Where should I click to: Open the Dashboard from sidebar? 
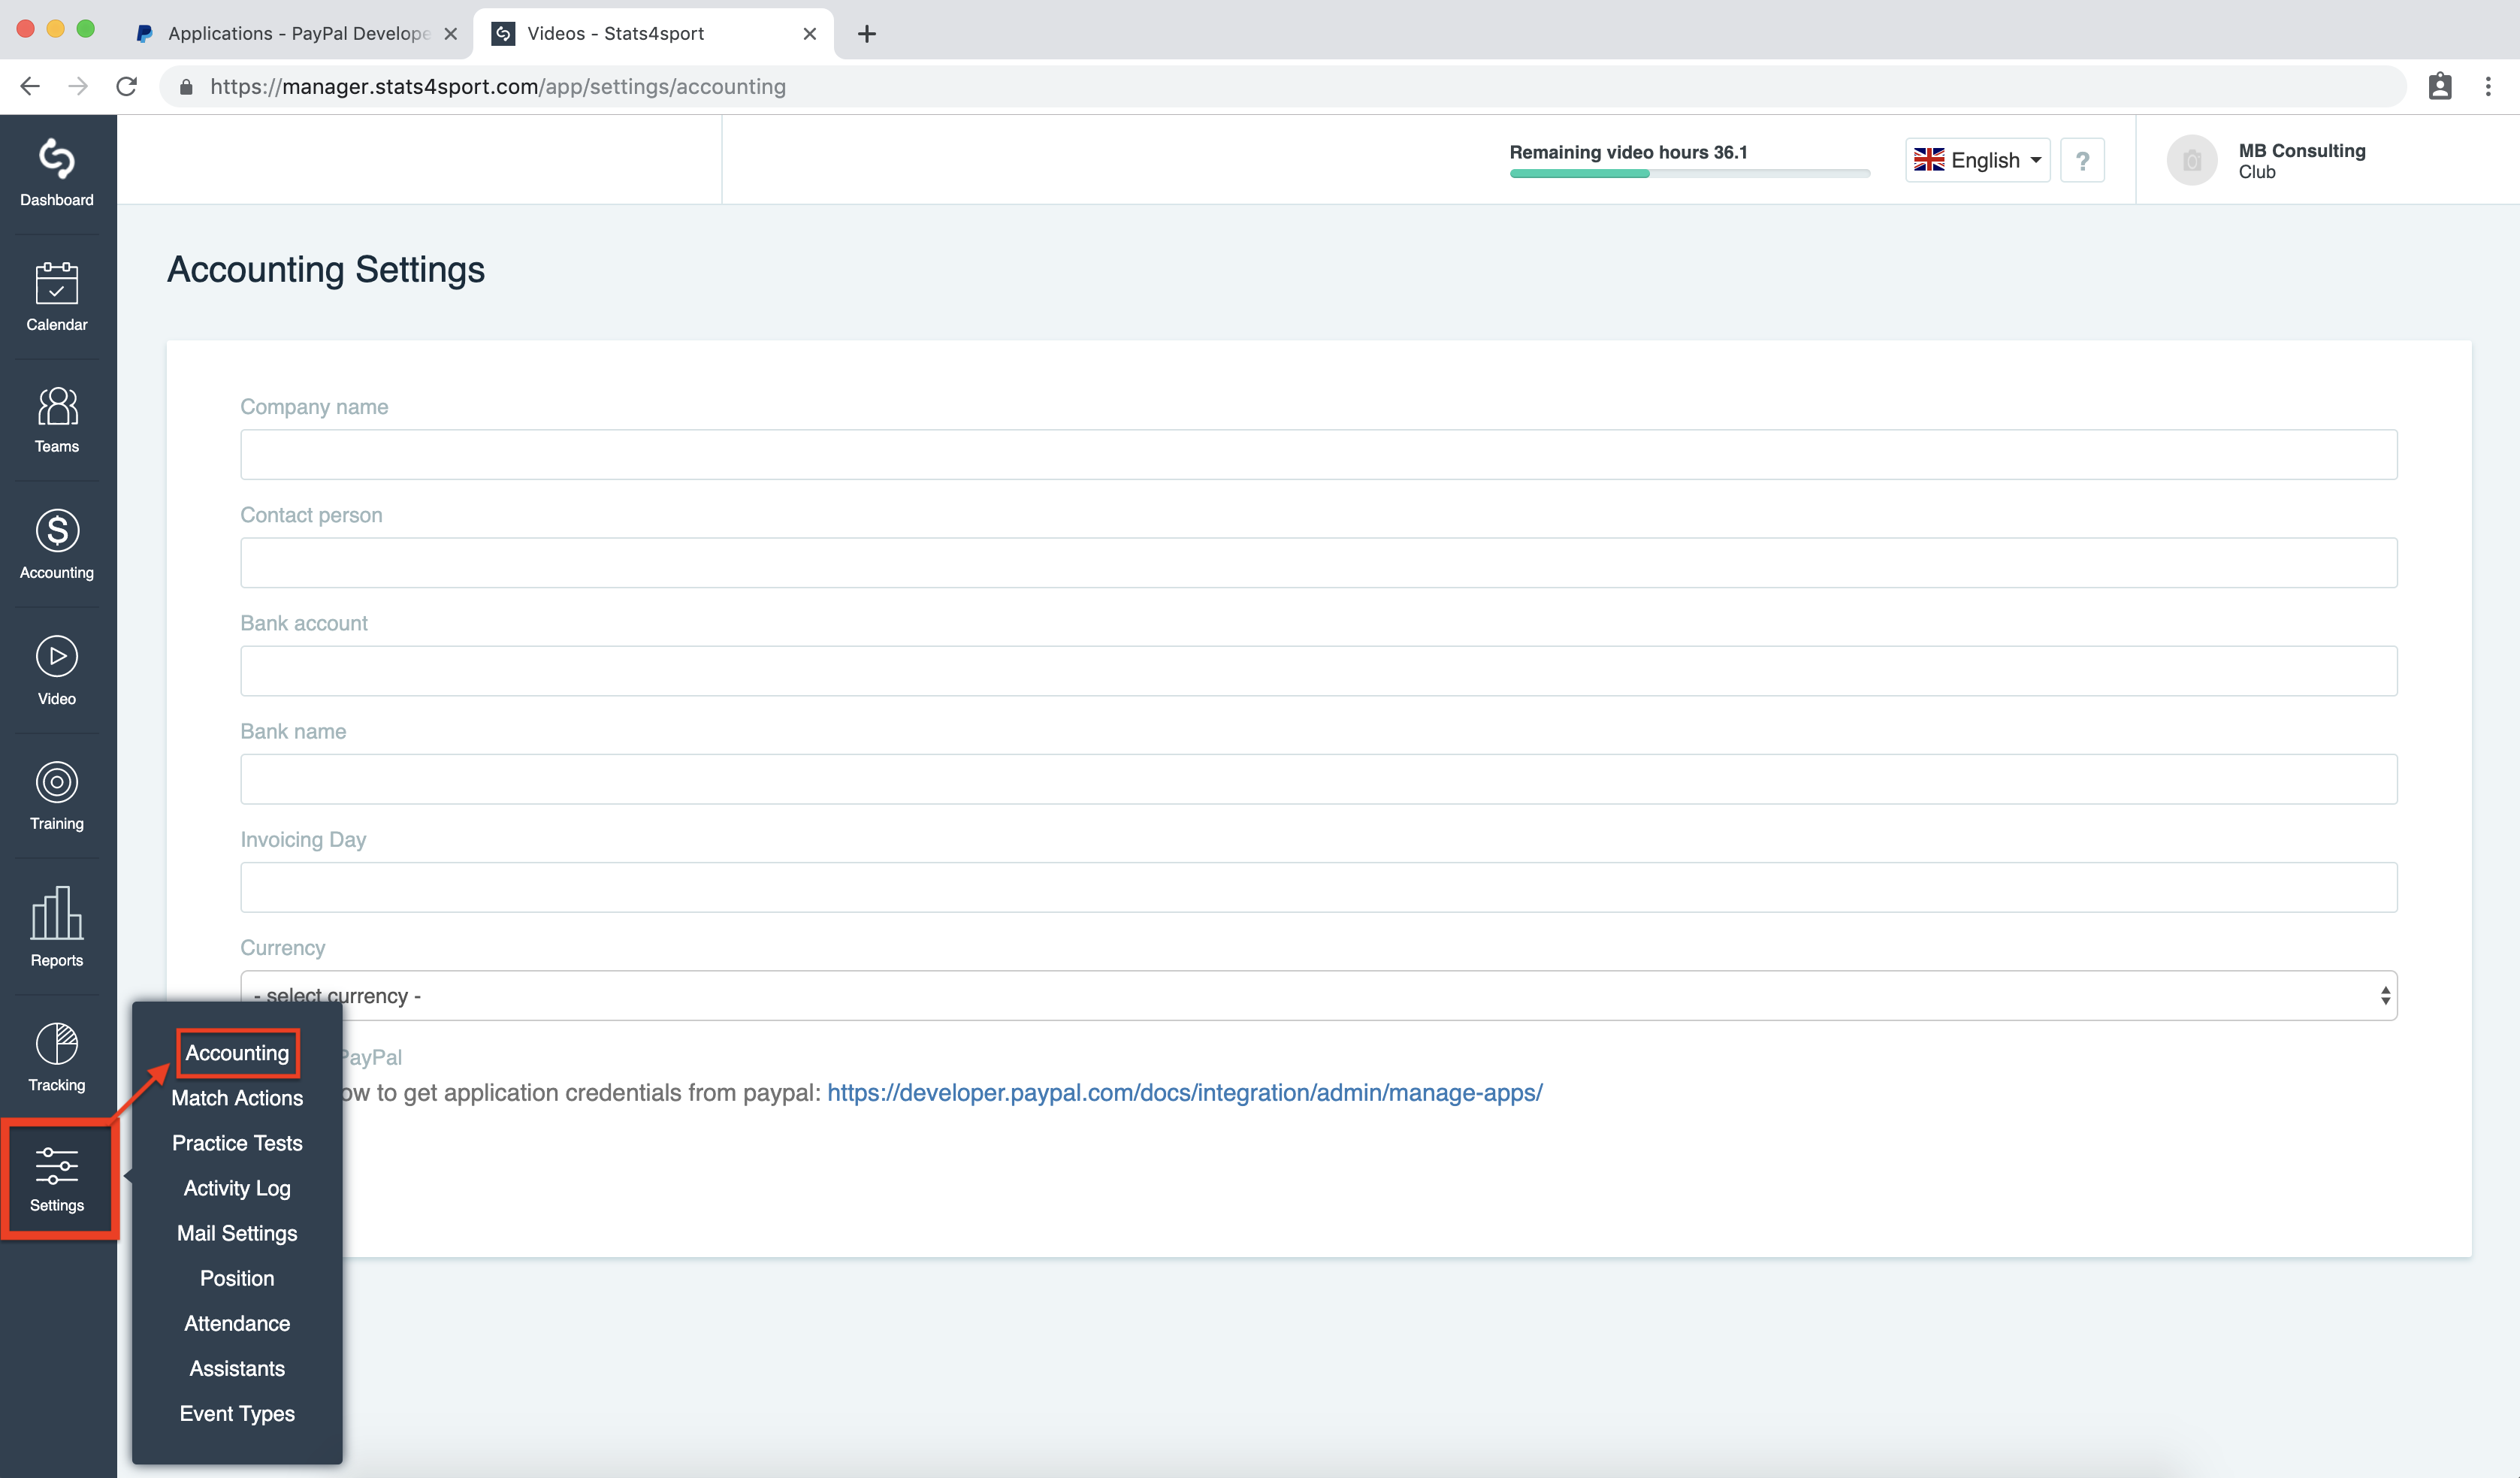57,173
